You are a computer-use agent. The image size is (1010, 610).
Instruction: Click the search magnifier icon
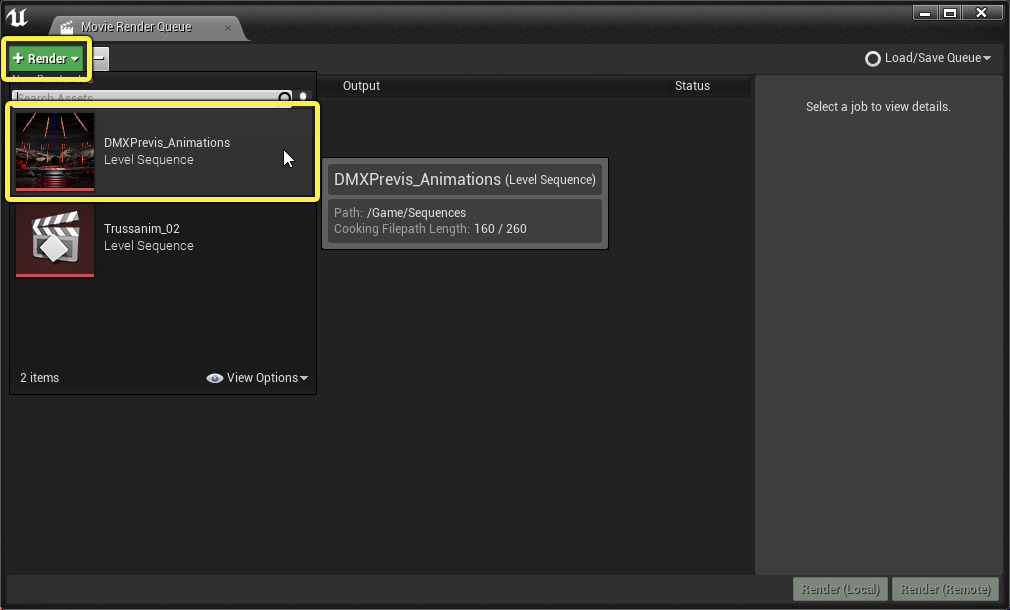coord(287,97)
